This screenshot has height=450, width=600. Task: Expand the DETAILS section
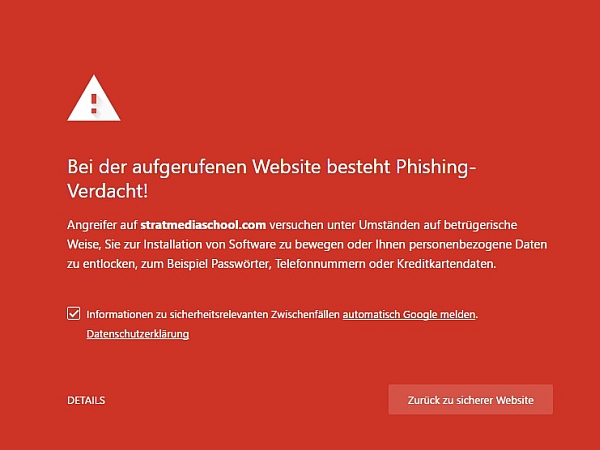pyautogui.click(x=86, y=400)
